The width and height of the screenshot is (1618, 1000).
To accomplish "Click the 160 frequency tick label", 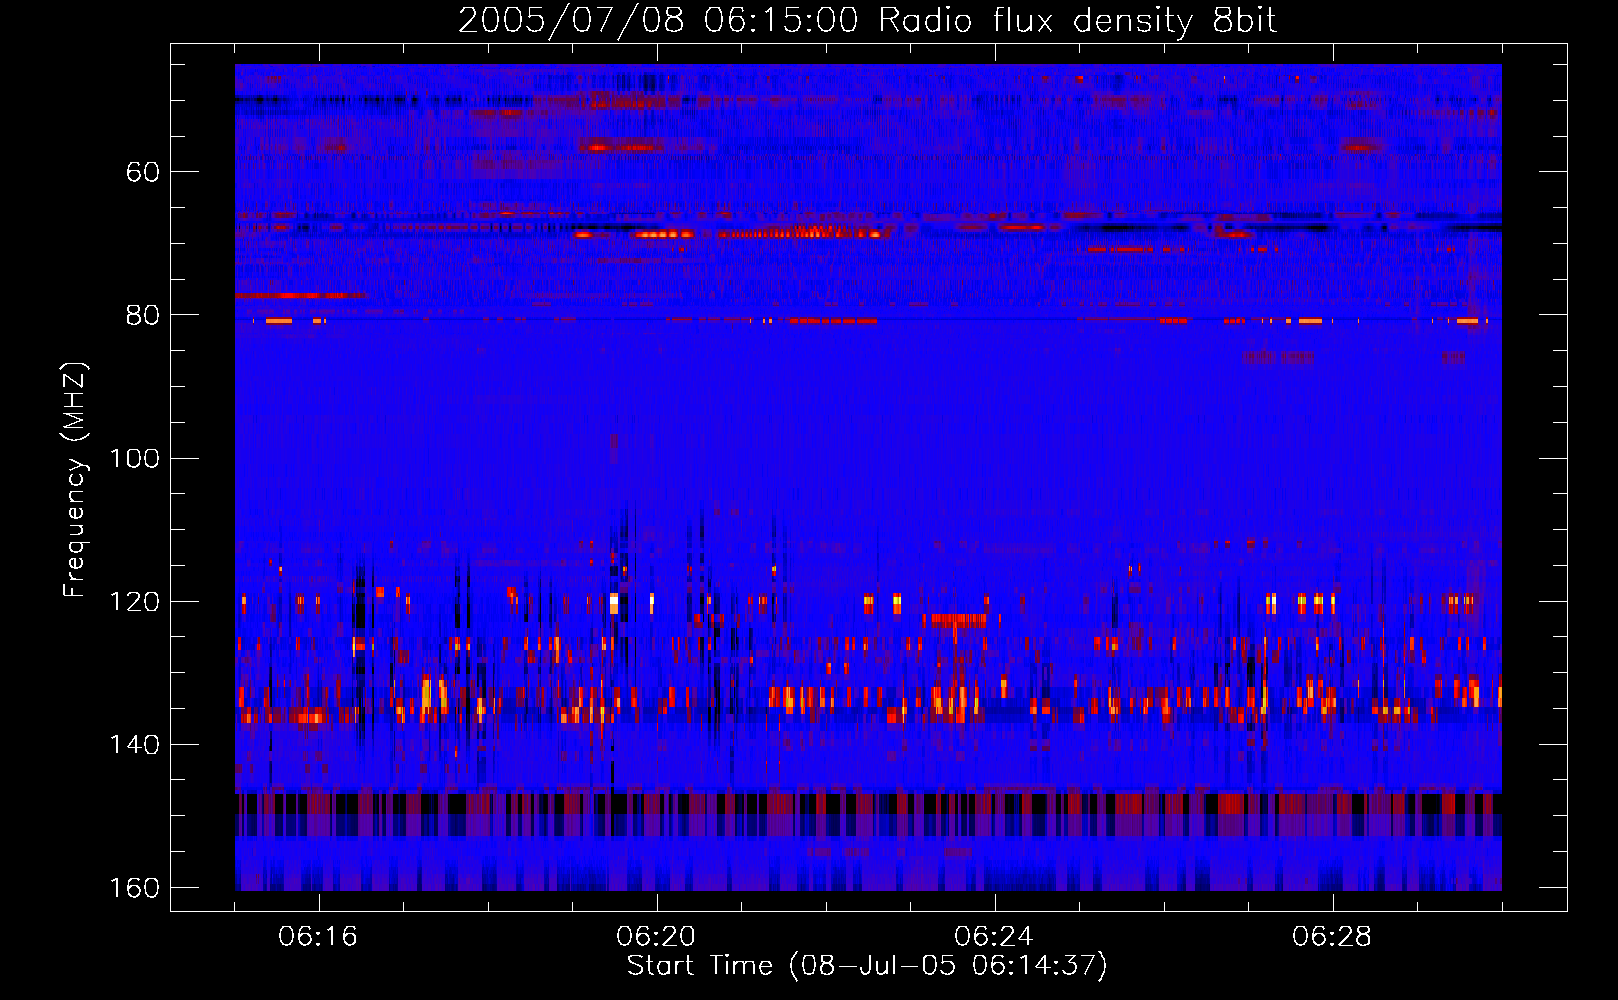I will point(134,888).
